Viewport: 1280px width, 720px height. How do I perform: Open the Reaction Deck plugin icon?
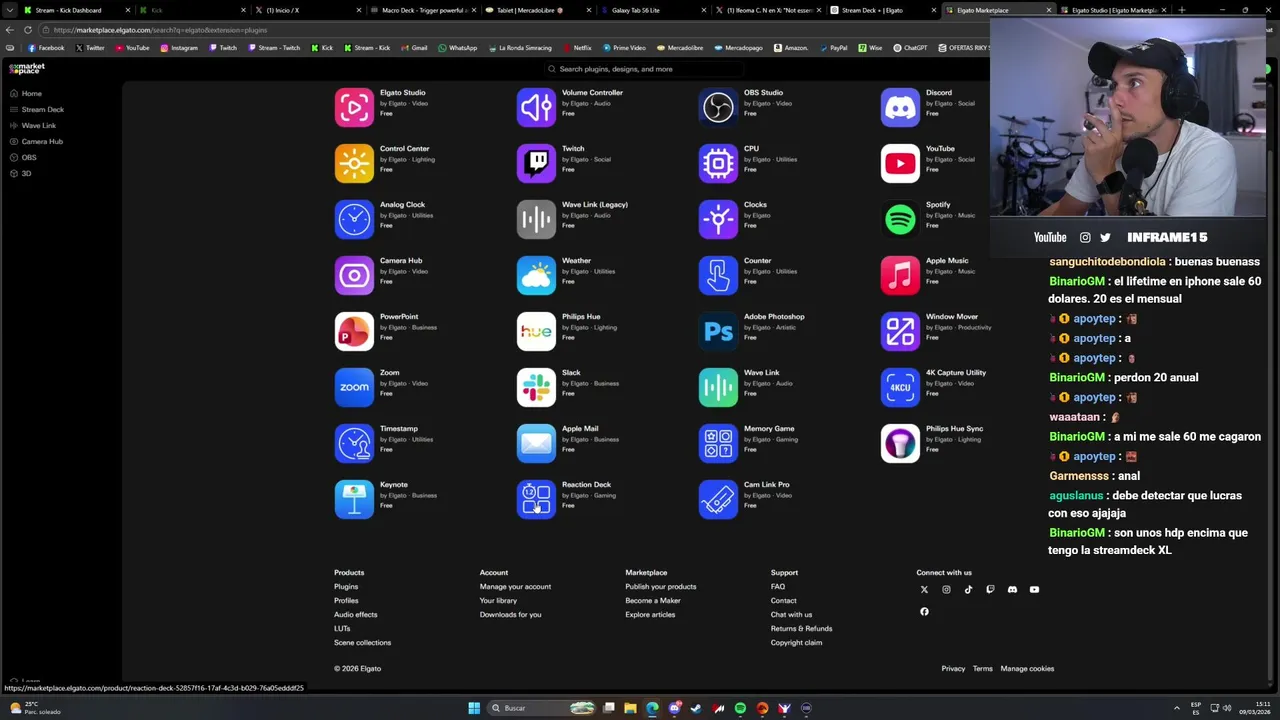tap(536, 499)
